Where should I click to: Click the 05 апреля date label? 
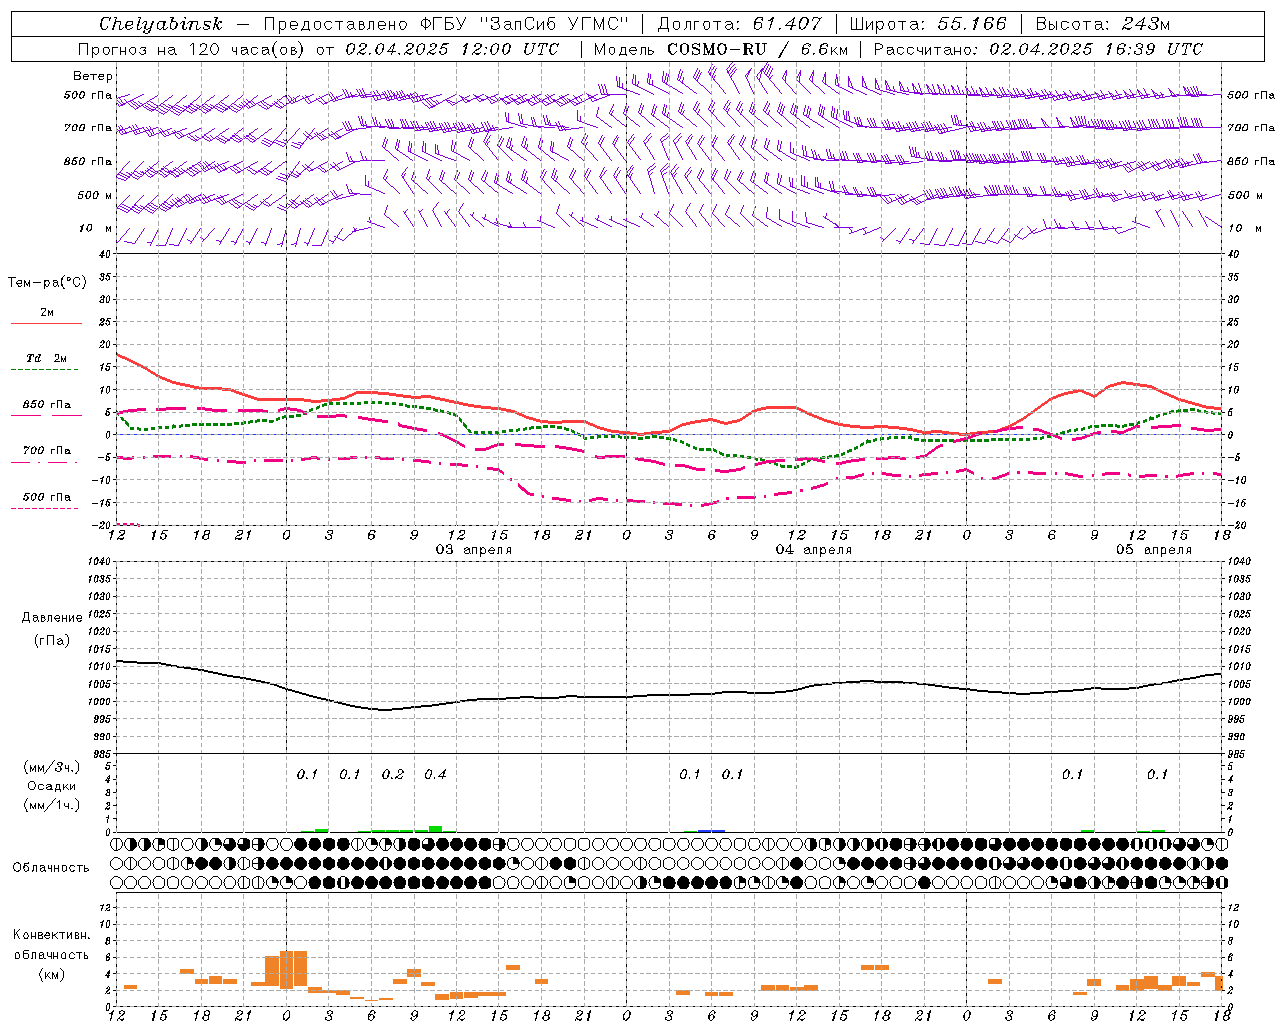pos(1154,550)
